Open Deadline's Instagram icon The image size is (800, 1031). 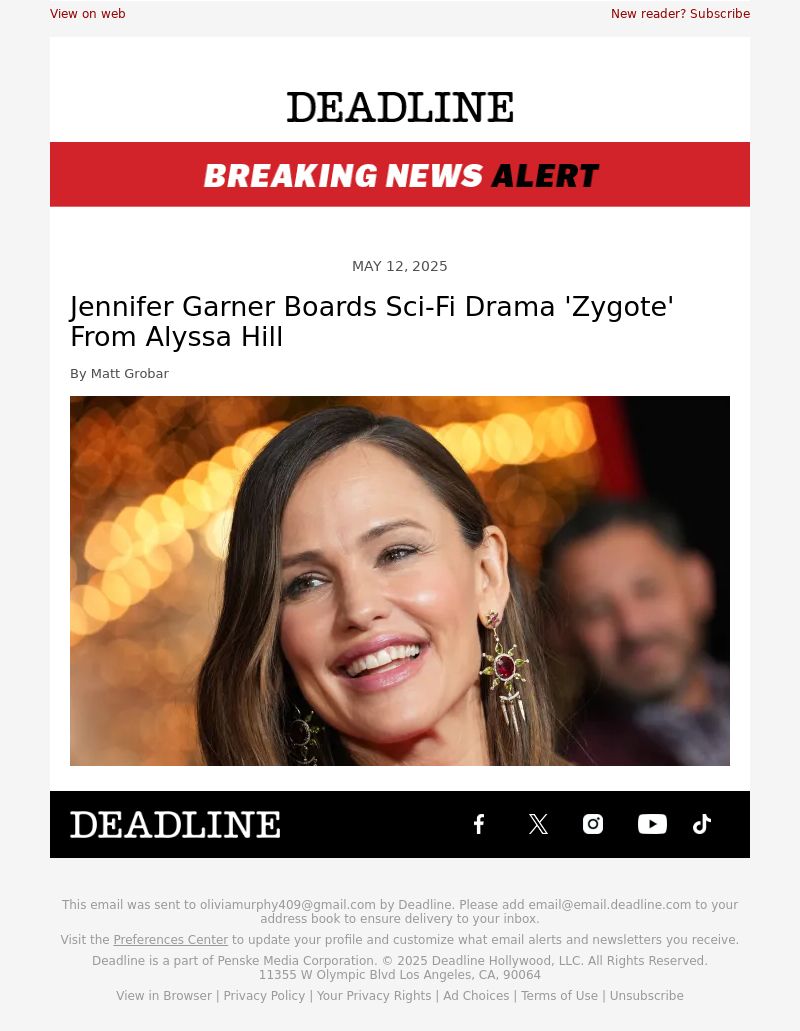(x=593, y=824)
